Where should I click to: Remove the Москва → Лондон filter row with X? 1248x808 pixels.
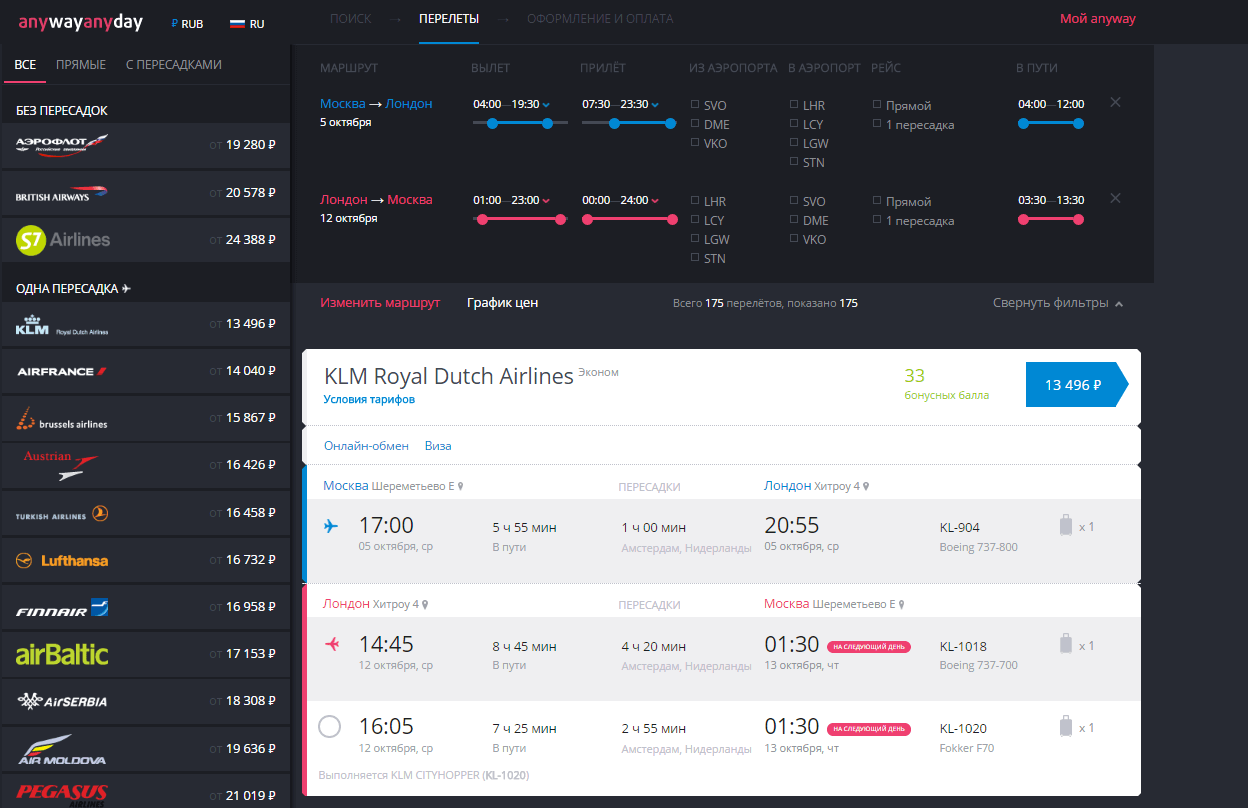1115,102
